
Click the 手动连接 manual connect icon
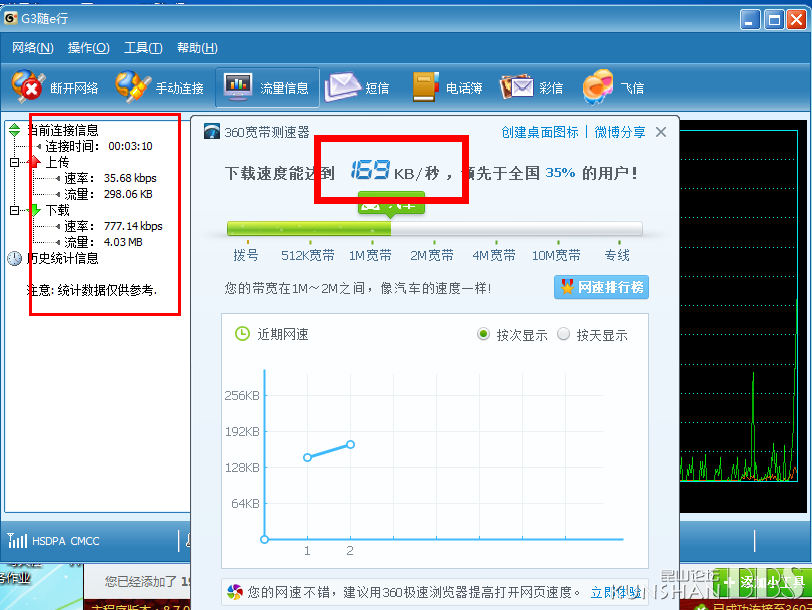(x=133, y=87)
